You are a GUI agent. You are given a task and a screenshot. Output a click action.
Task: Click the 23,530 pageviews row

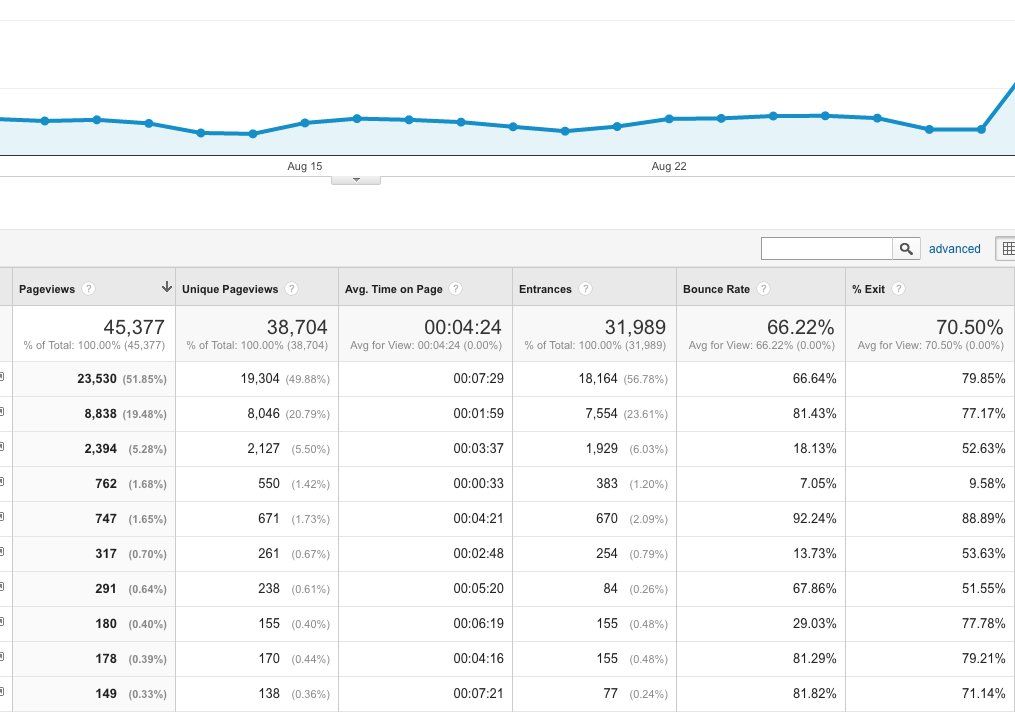(x=508, y=379)
